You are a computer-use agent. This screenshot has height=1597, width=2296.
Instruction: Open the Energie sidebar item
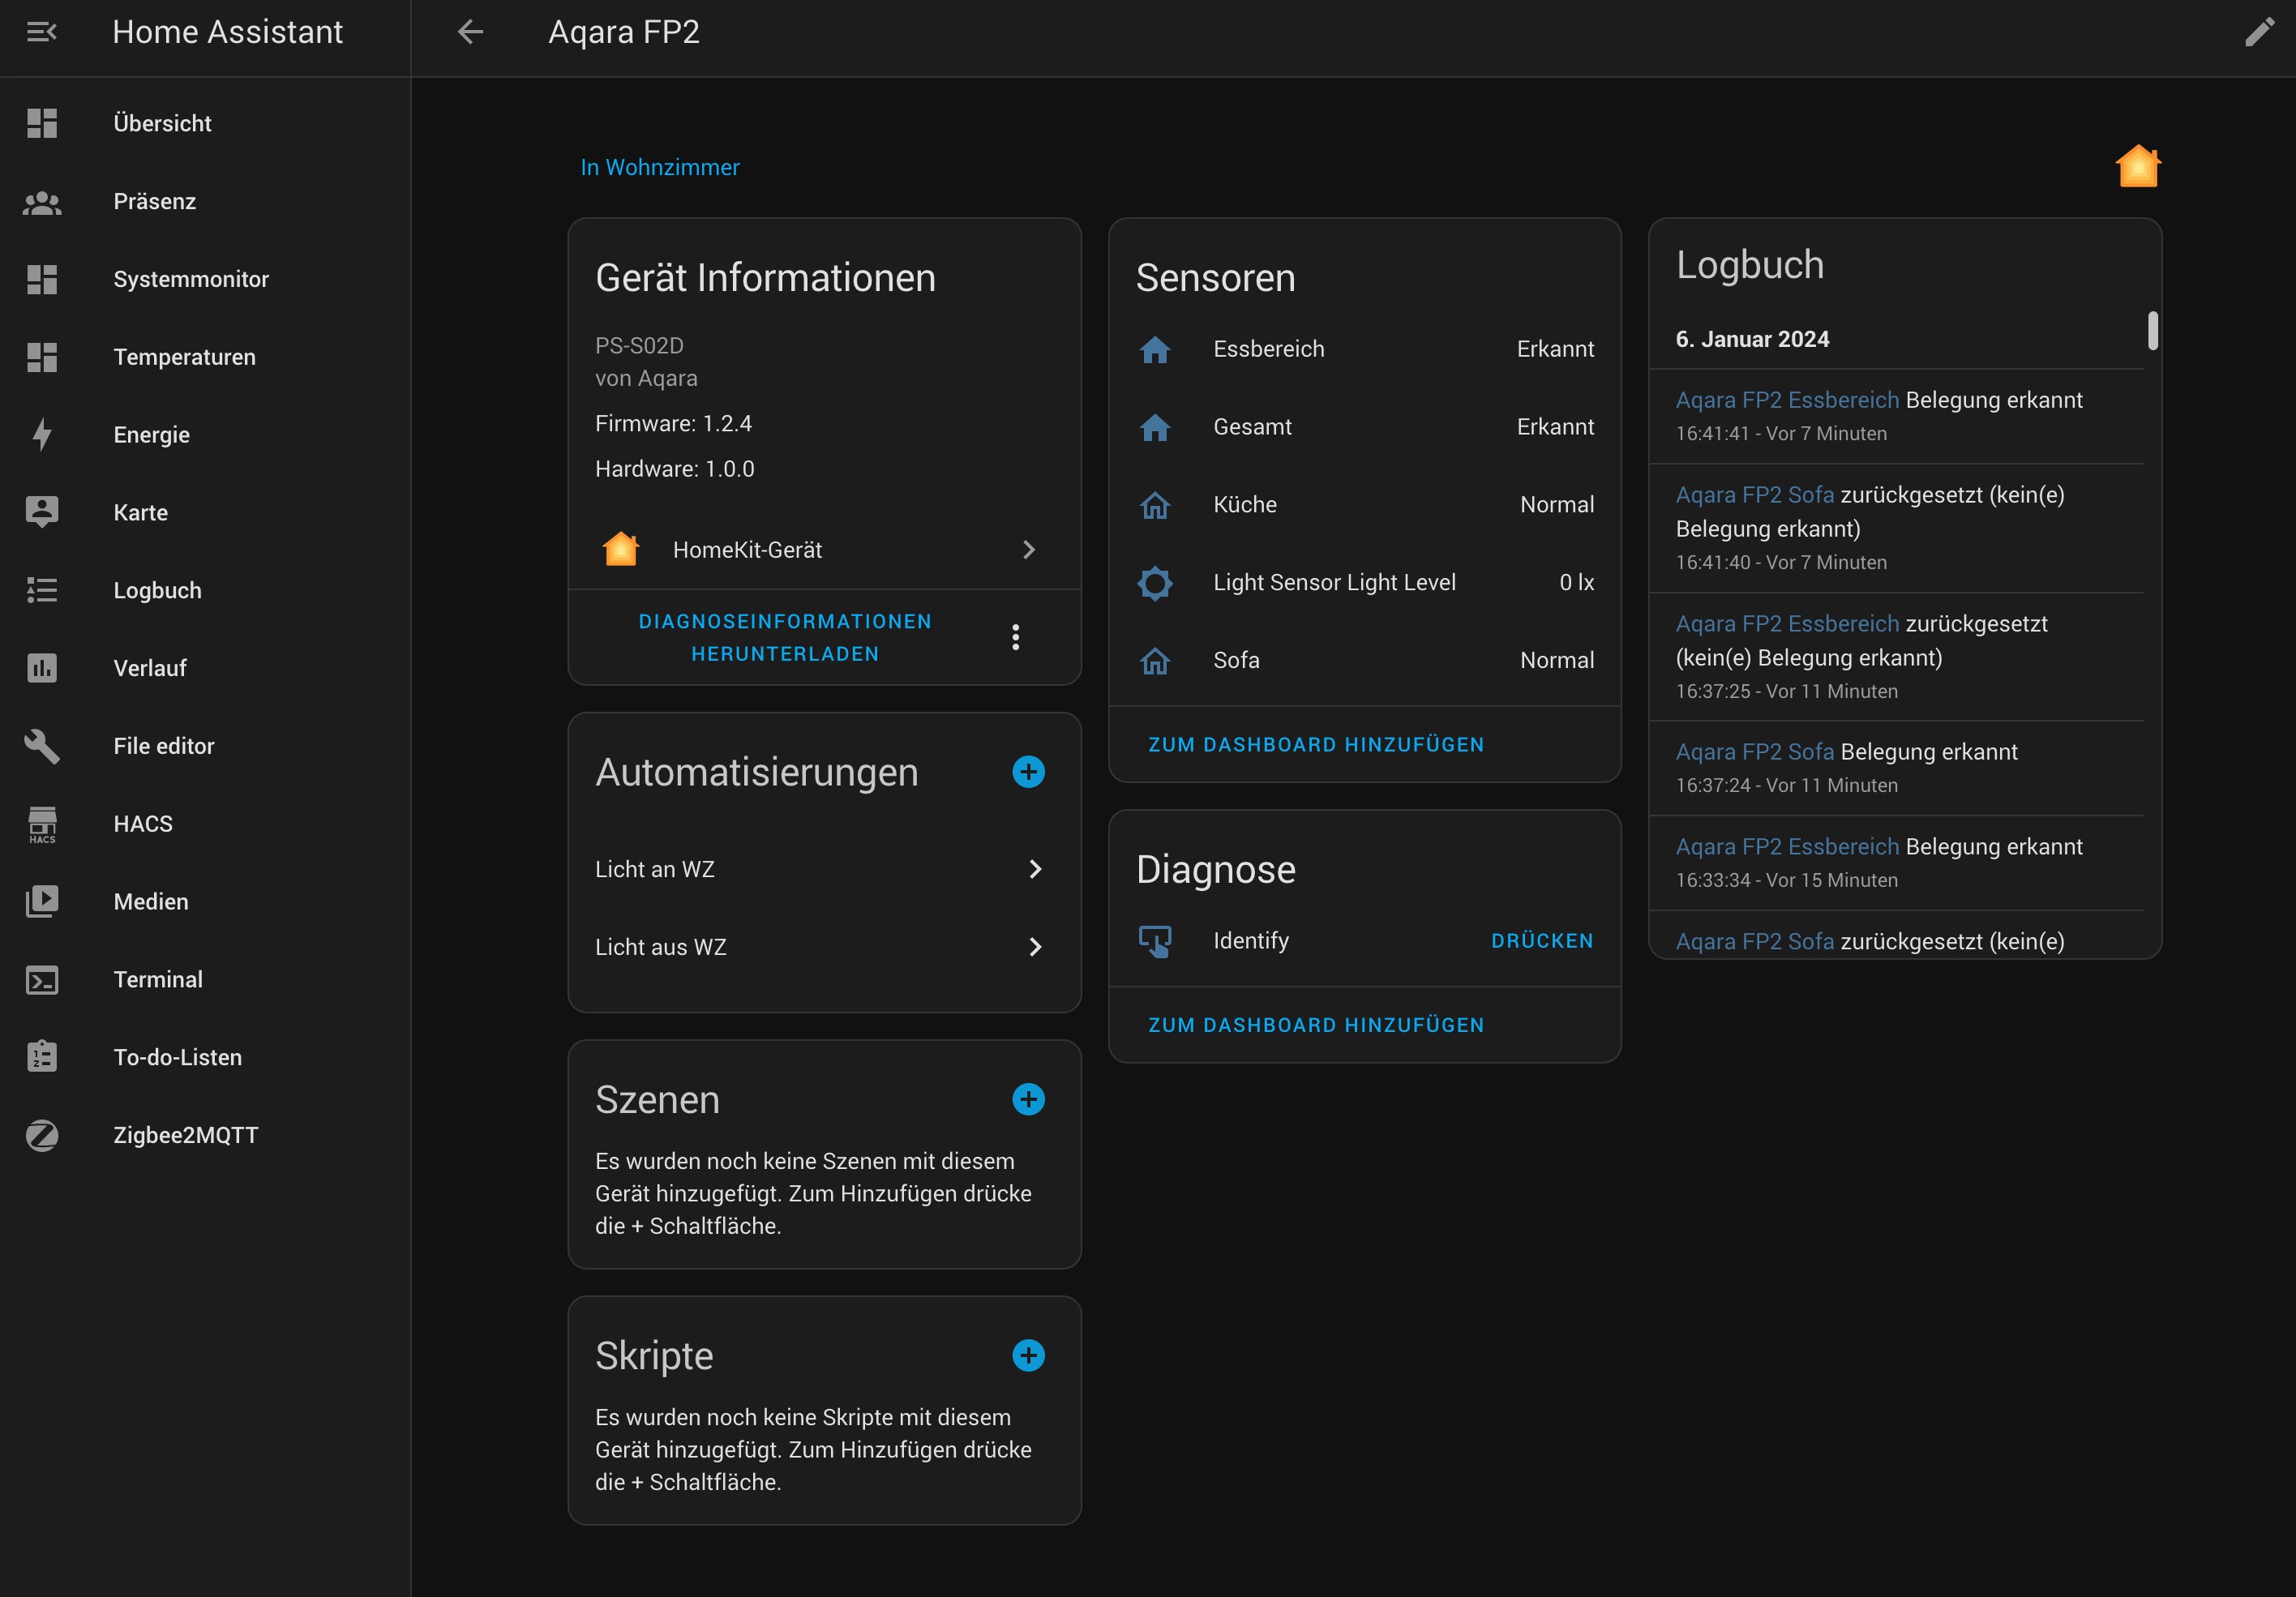pyautogui.click(x=151, y=435)
